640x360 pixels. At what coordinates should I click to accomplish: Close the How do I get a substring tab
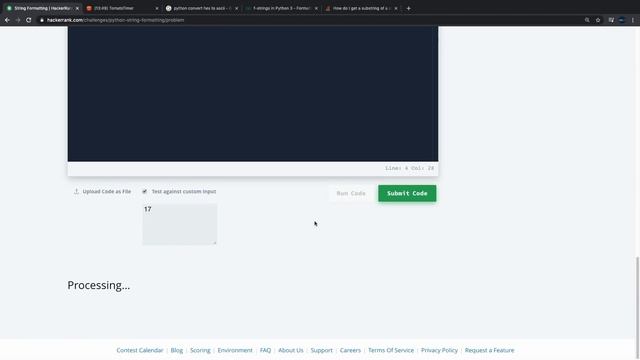396,8
